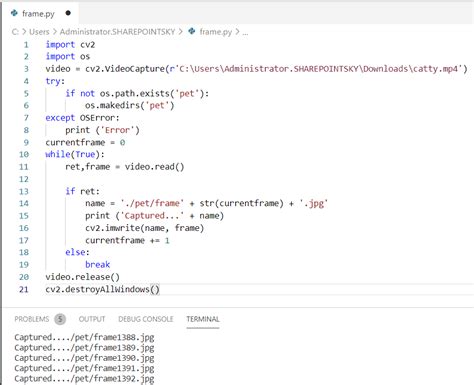The height and width of the screenshot is (385, 474).
Task: Click 'os.path.exists' on line 5
Action: (x=135, y=93)
